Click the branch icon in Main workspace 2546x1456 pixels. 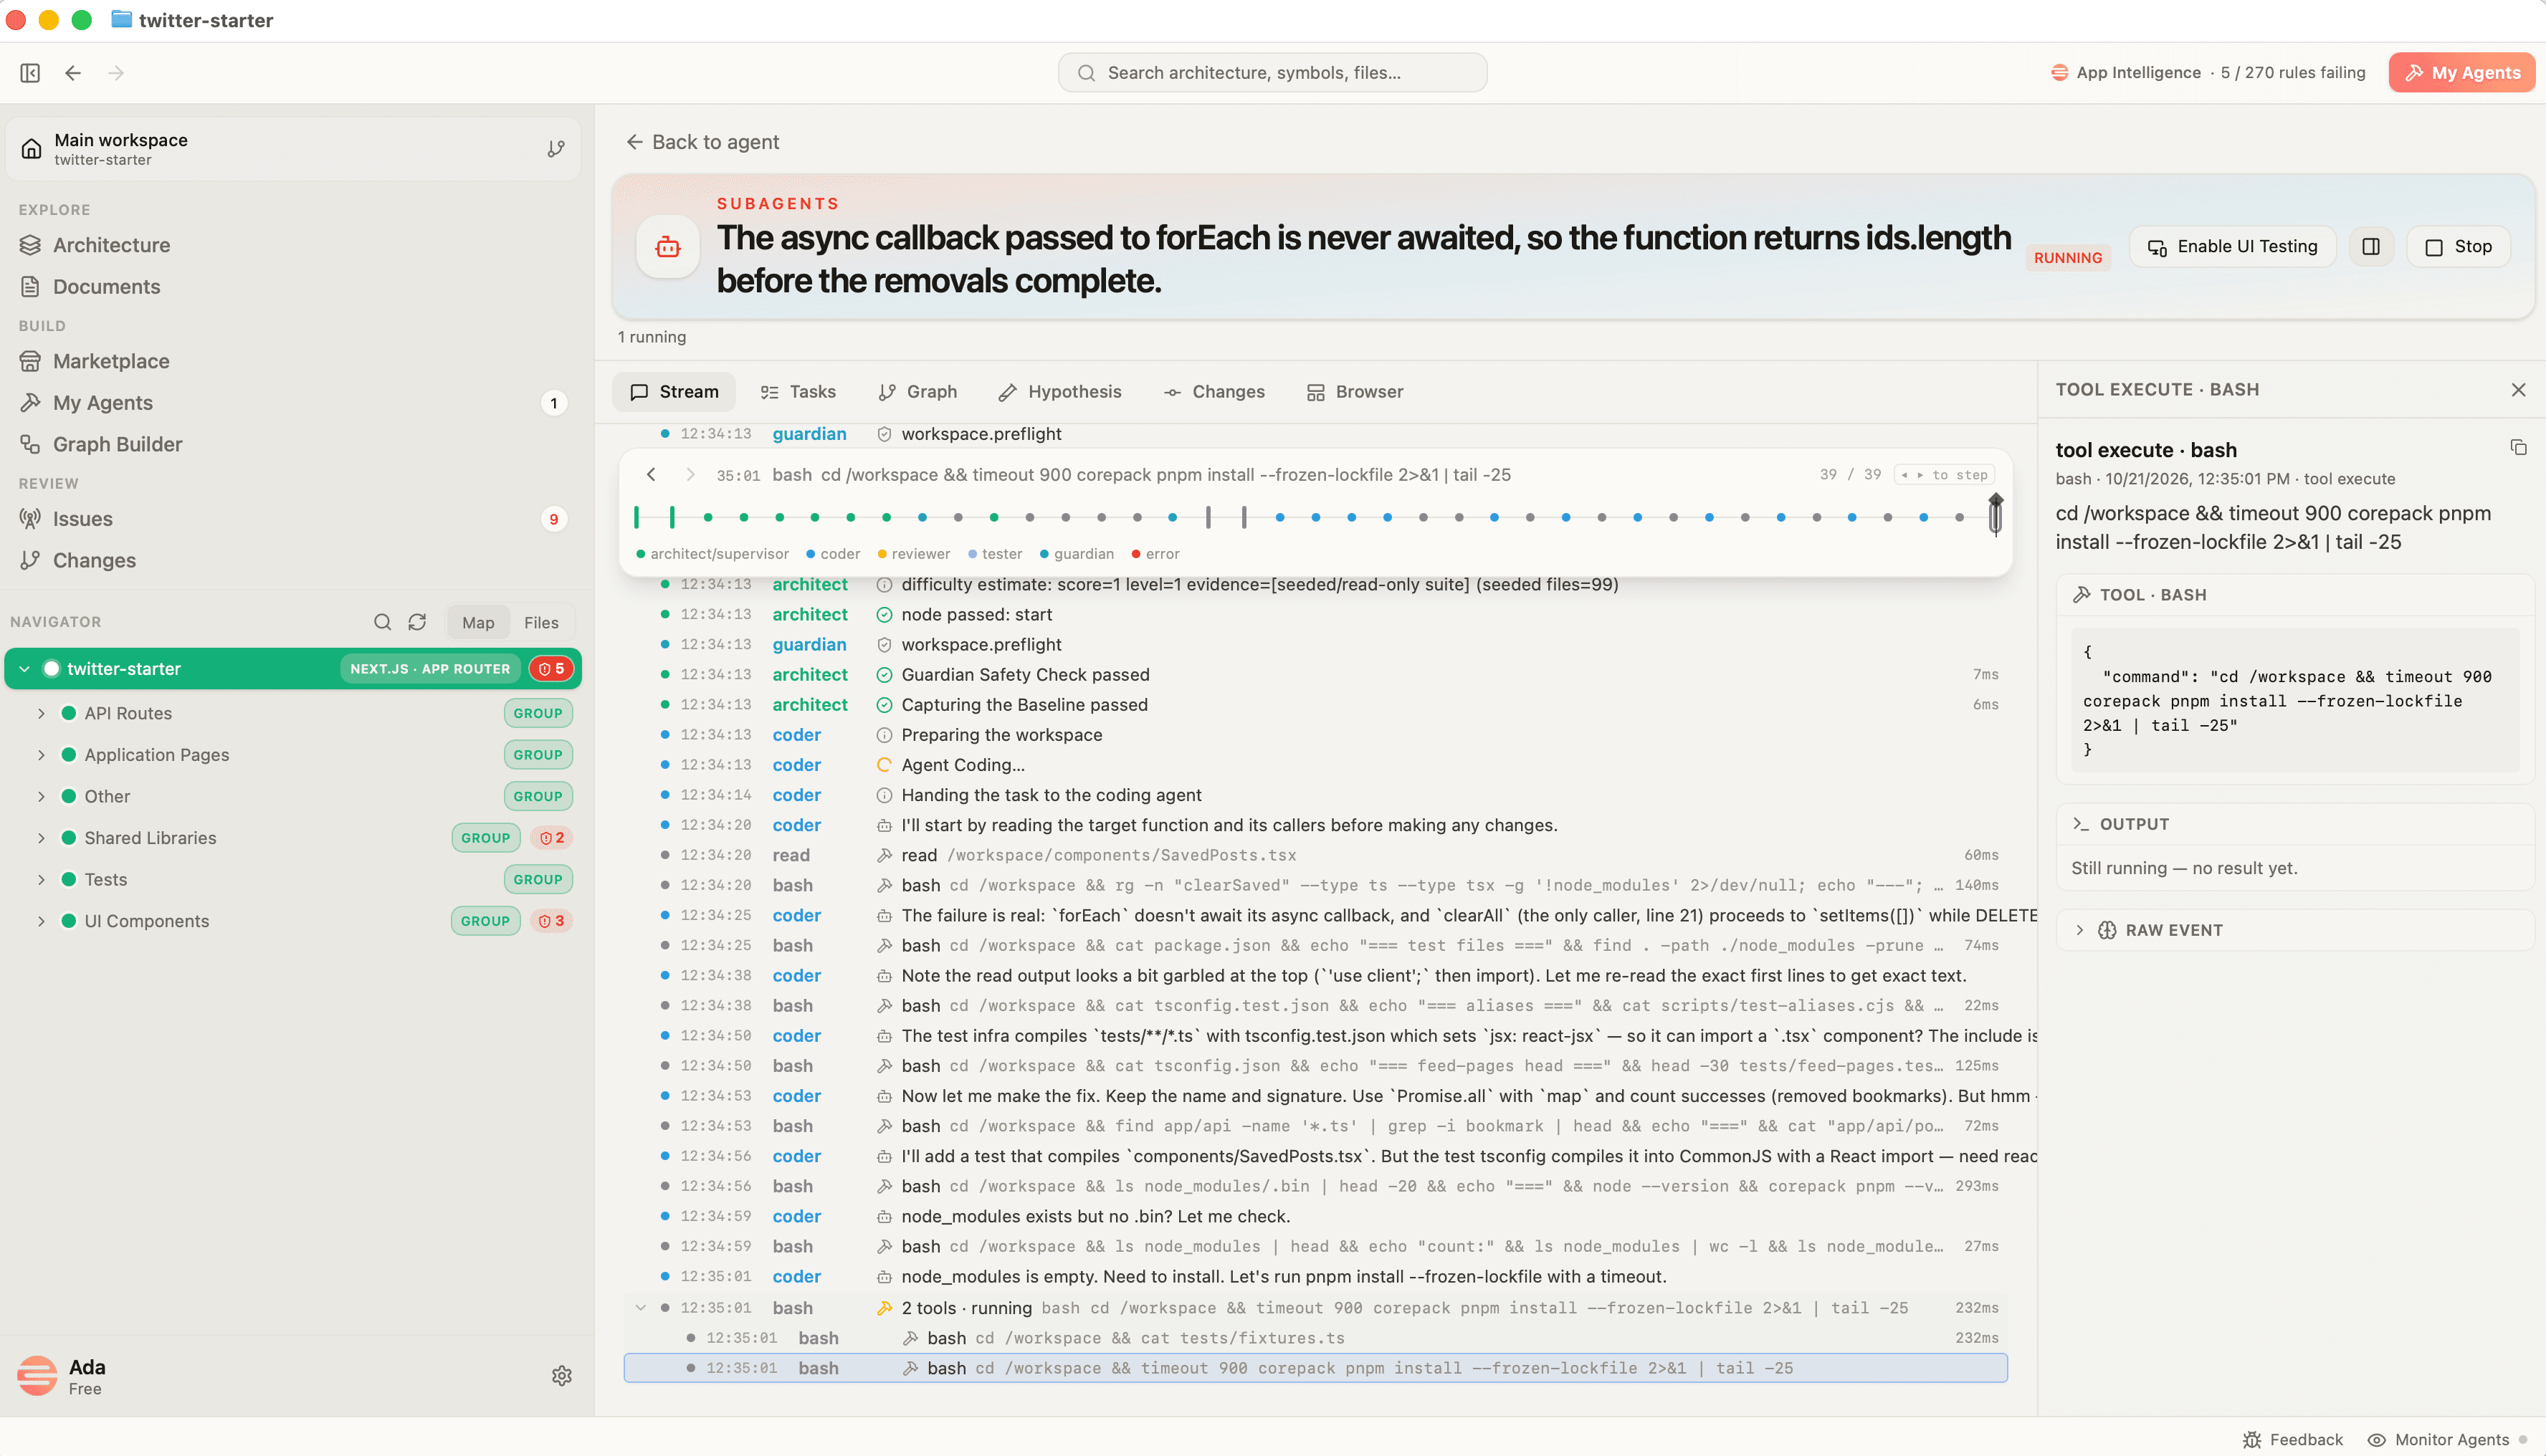[x=556, y=149]
